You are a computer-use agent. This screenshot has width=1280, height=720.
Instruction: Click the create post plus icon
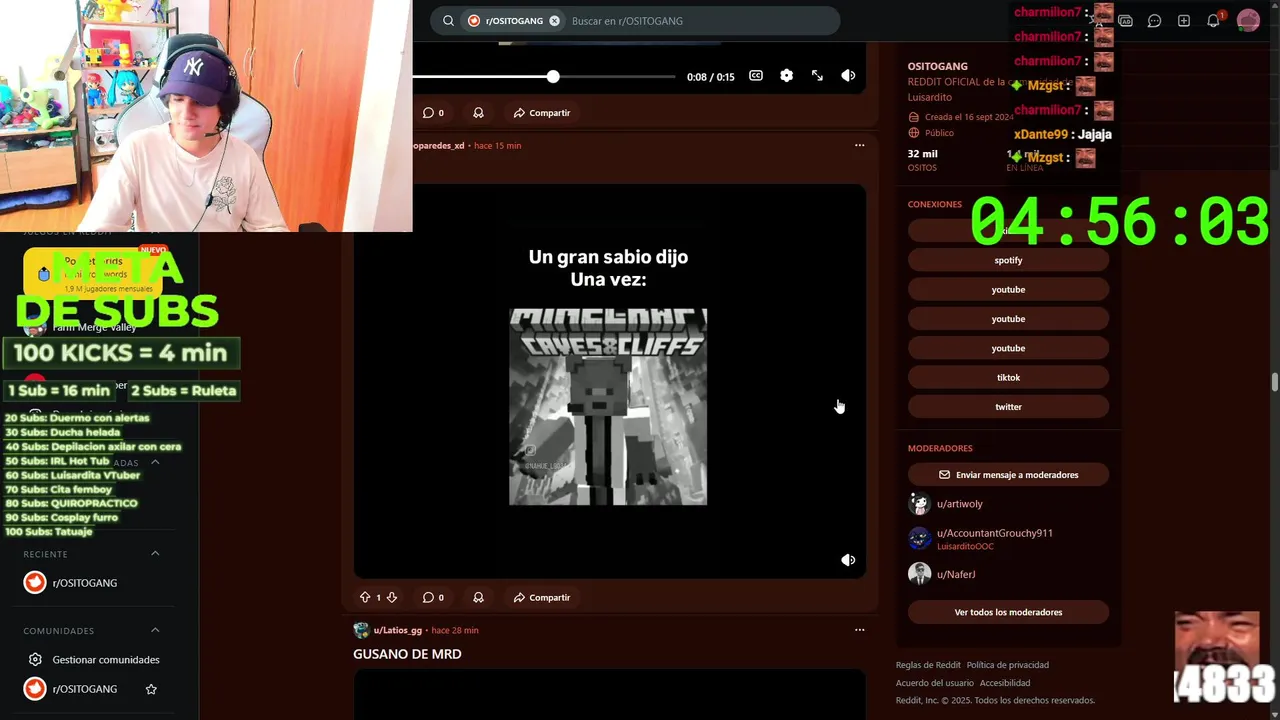1184,20
